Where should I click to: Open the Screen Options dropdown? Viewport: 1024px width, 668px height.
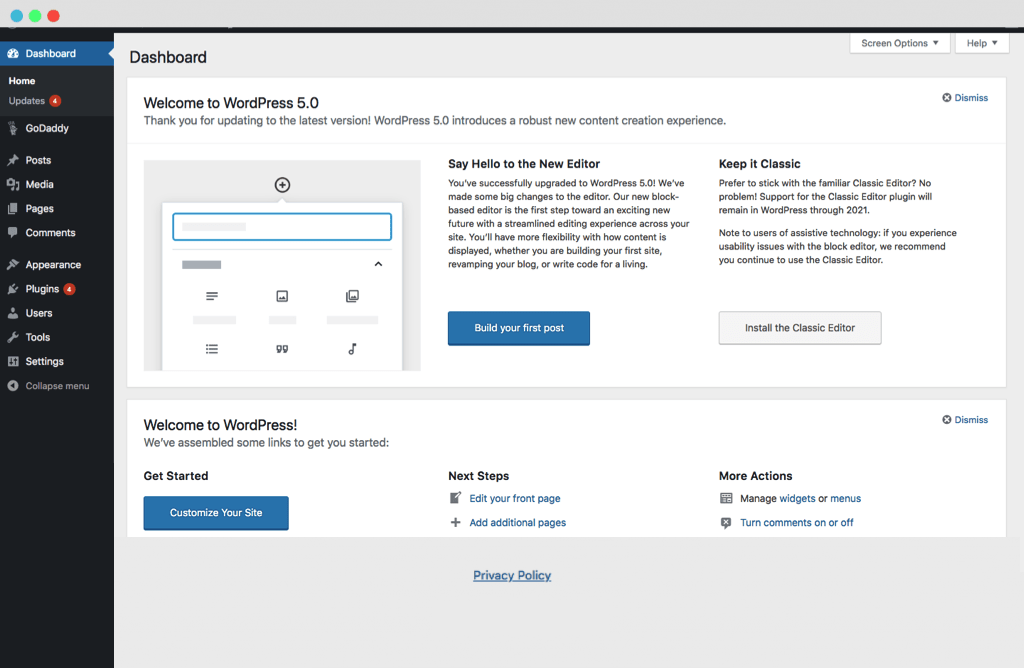tap(899, 43)
